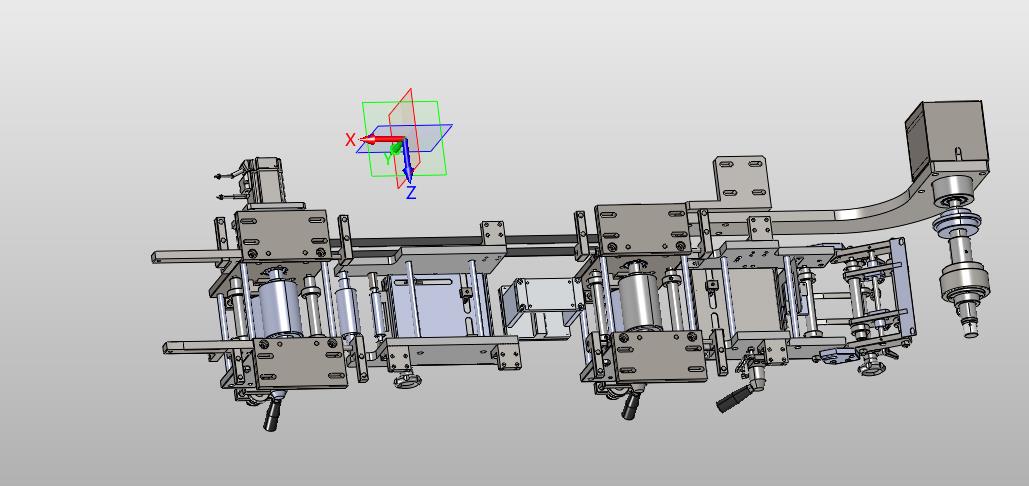Select the lower coupling on the vertical shaft
1029x486 pixels.
[964, 285]
